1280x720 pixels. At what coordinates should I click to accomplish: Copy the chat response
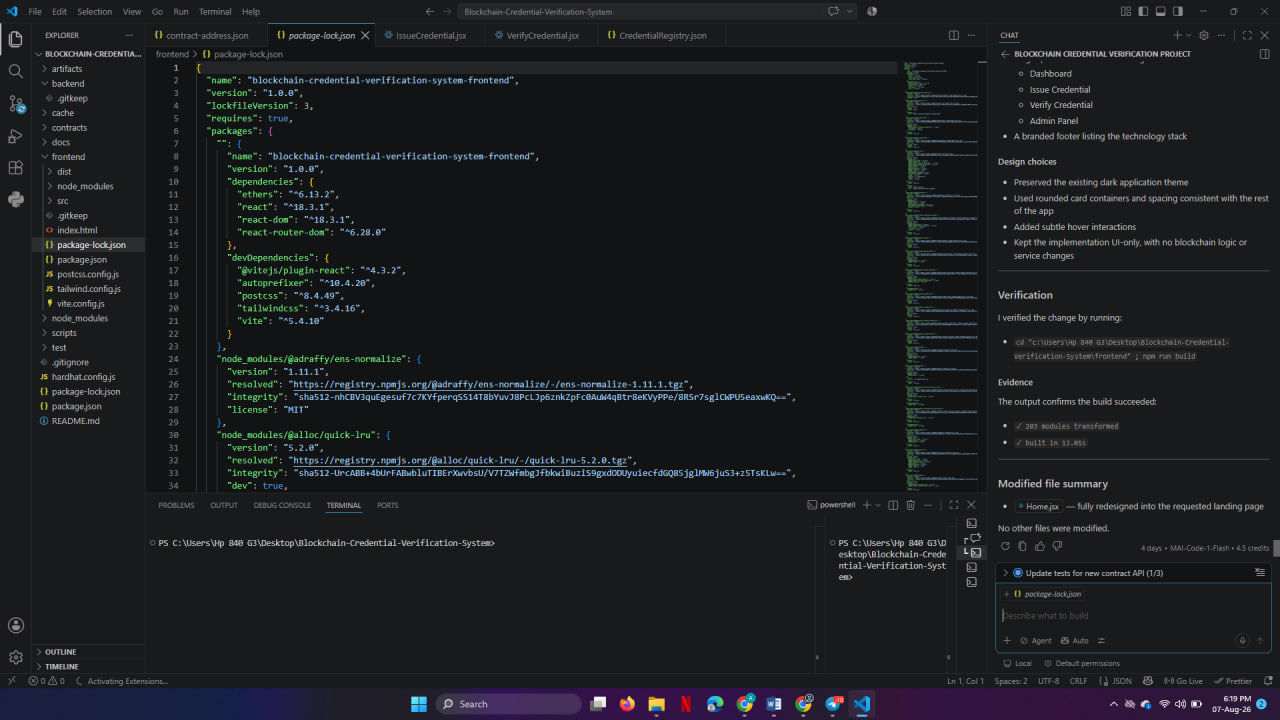tap(1022, 546)
